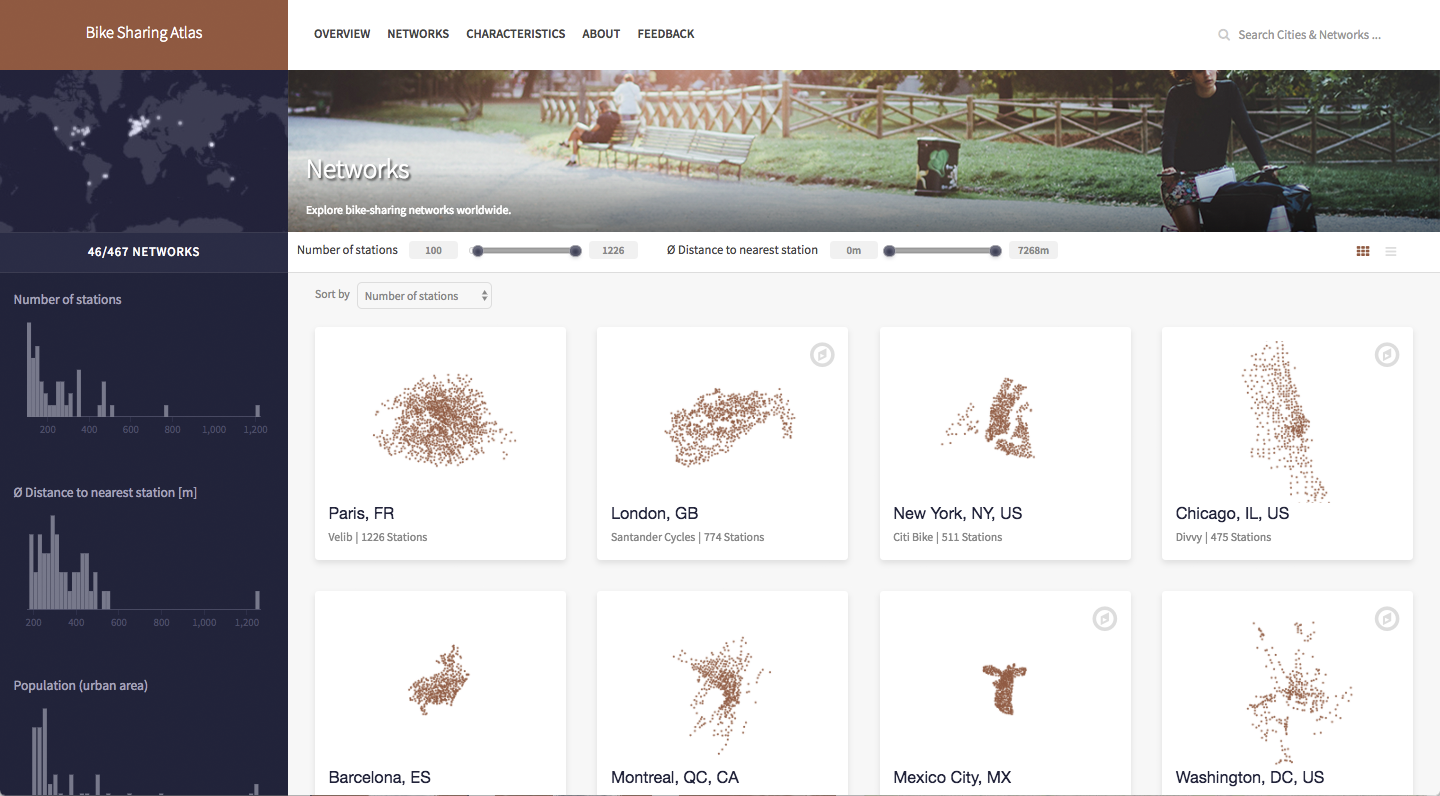Click the search magnifier icon
Image resolution: width=1440 pixels, height=796 pixels.
[x=1223, y=35]
